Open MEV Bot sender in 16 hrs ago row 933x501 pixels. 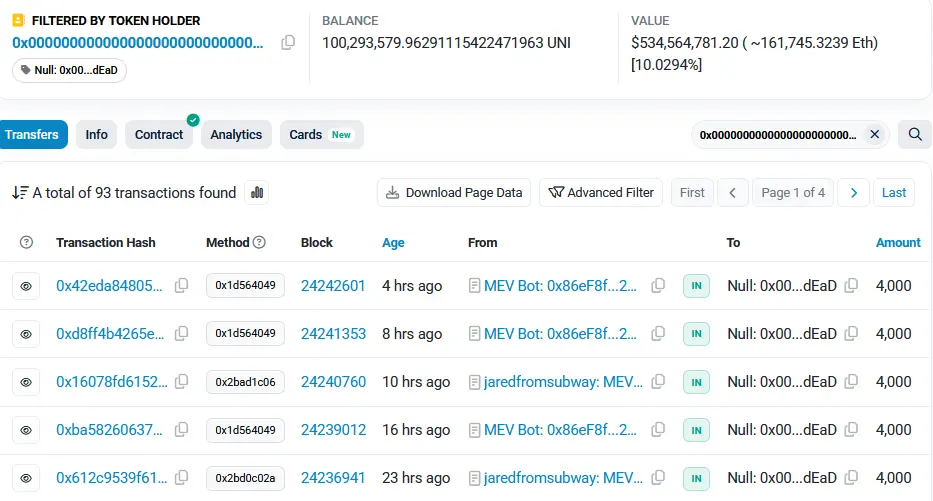point(561,430)
